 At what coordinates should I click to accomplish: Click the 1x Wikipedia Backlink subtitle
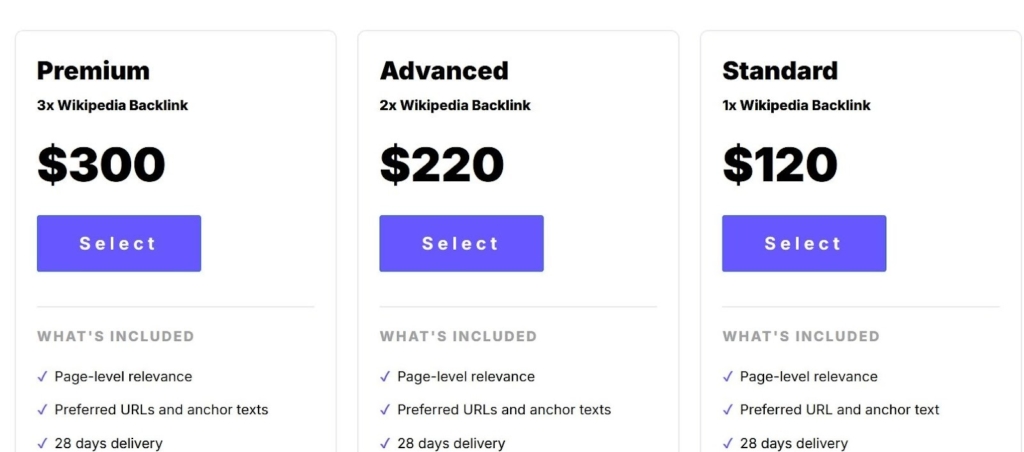tap(796, 106)
